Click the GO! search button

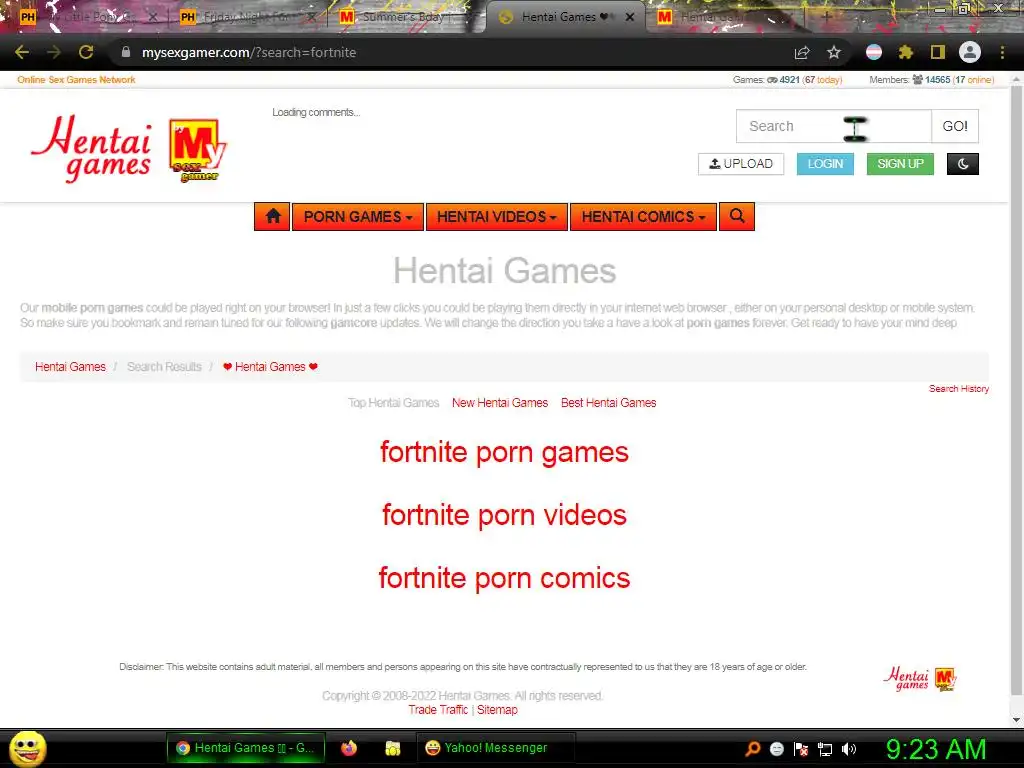pyautogui.click(x=955, y=126)
